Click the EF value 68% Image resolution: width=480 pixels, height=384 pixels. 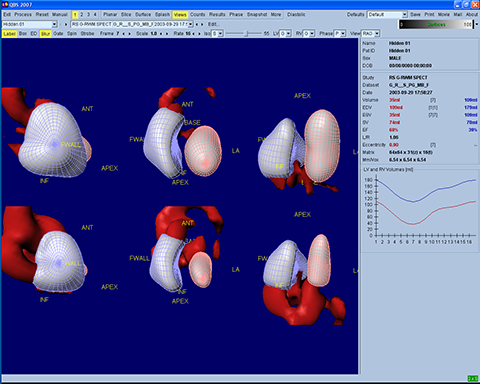tap(394, 130)
